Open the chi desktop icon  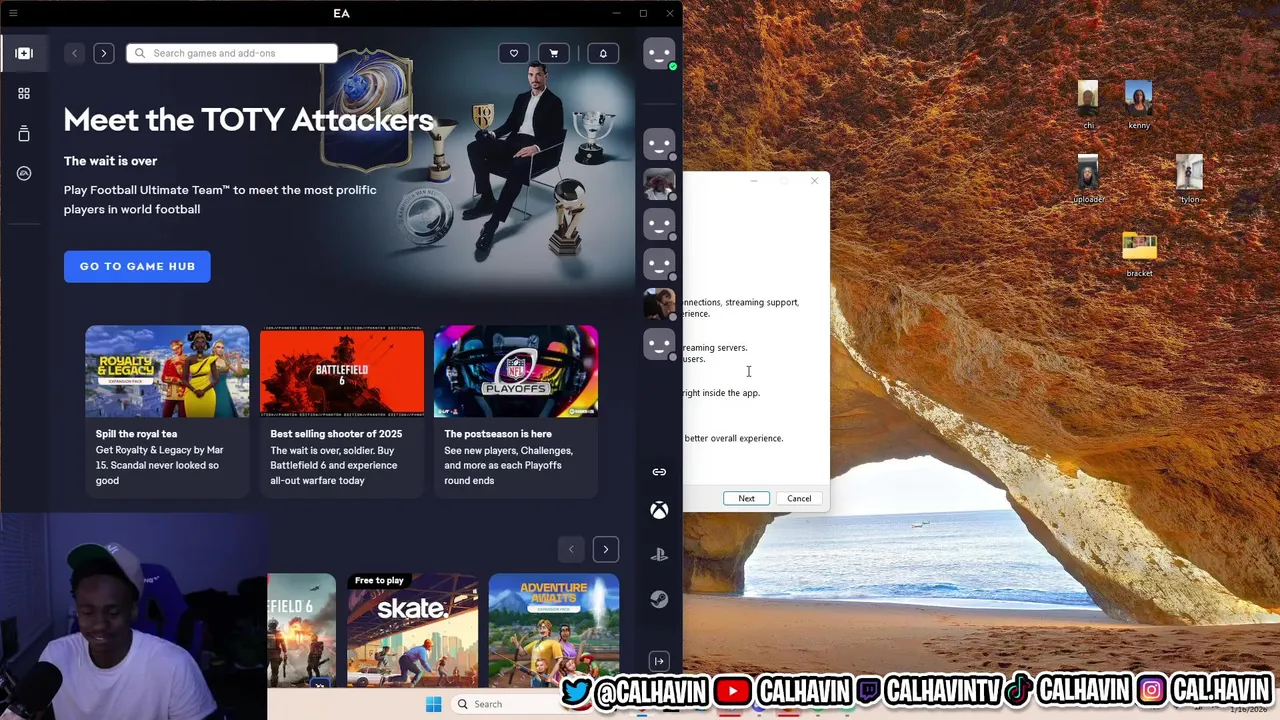click(1088, 105)
